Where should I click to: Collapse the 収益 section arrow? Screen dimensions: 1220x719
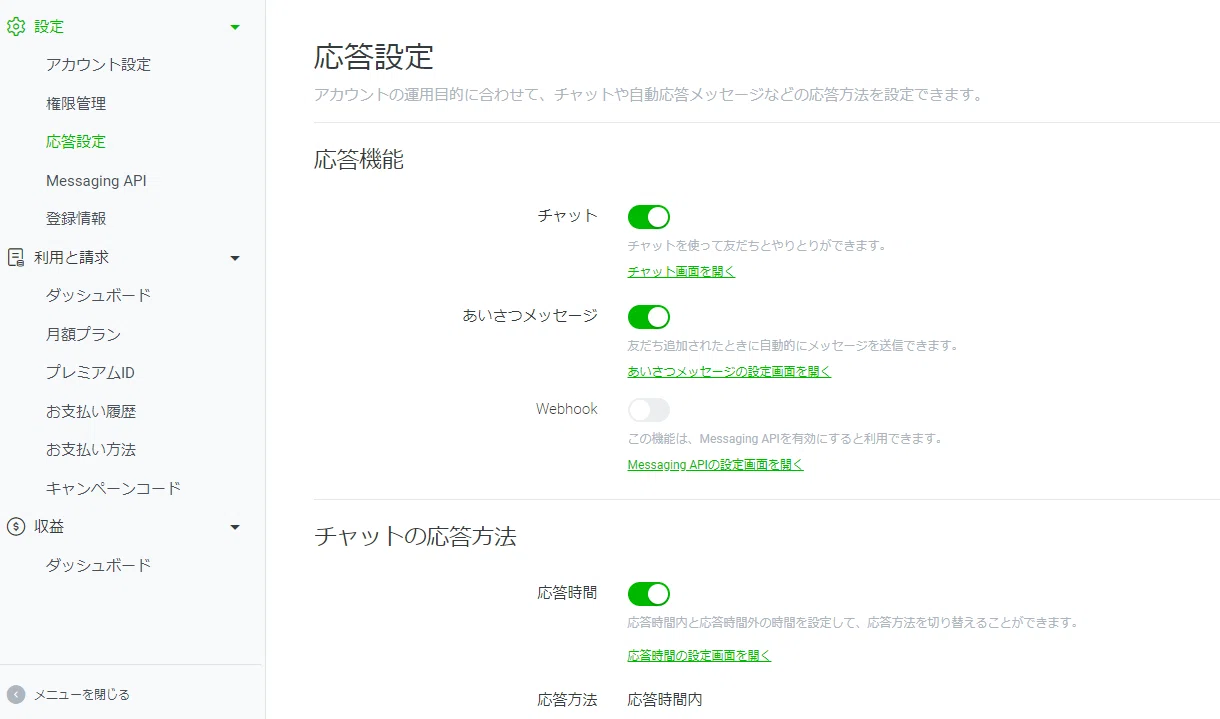pyautogui.click(x=235, y=527)
